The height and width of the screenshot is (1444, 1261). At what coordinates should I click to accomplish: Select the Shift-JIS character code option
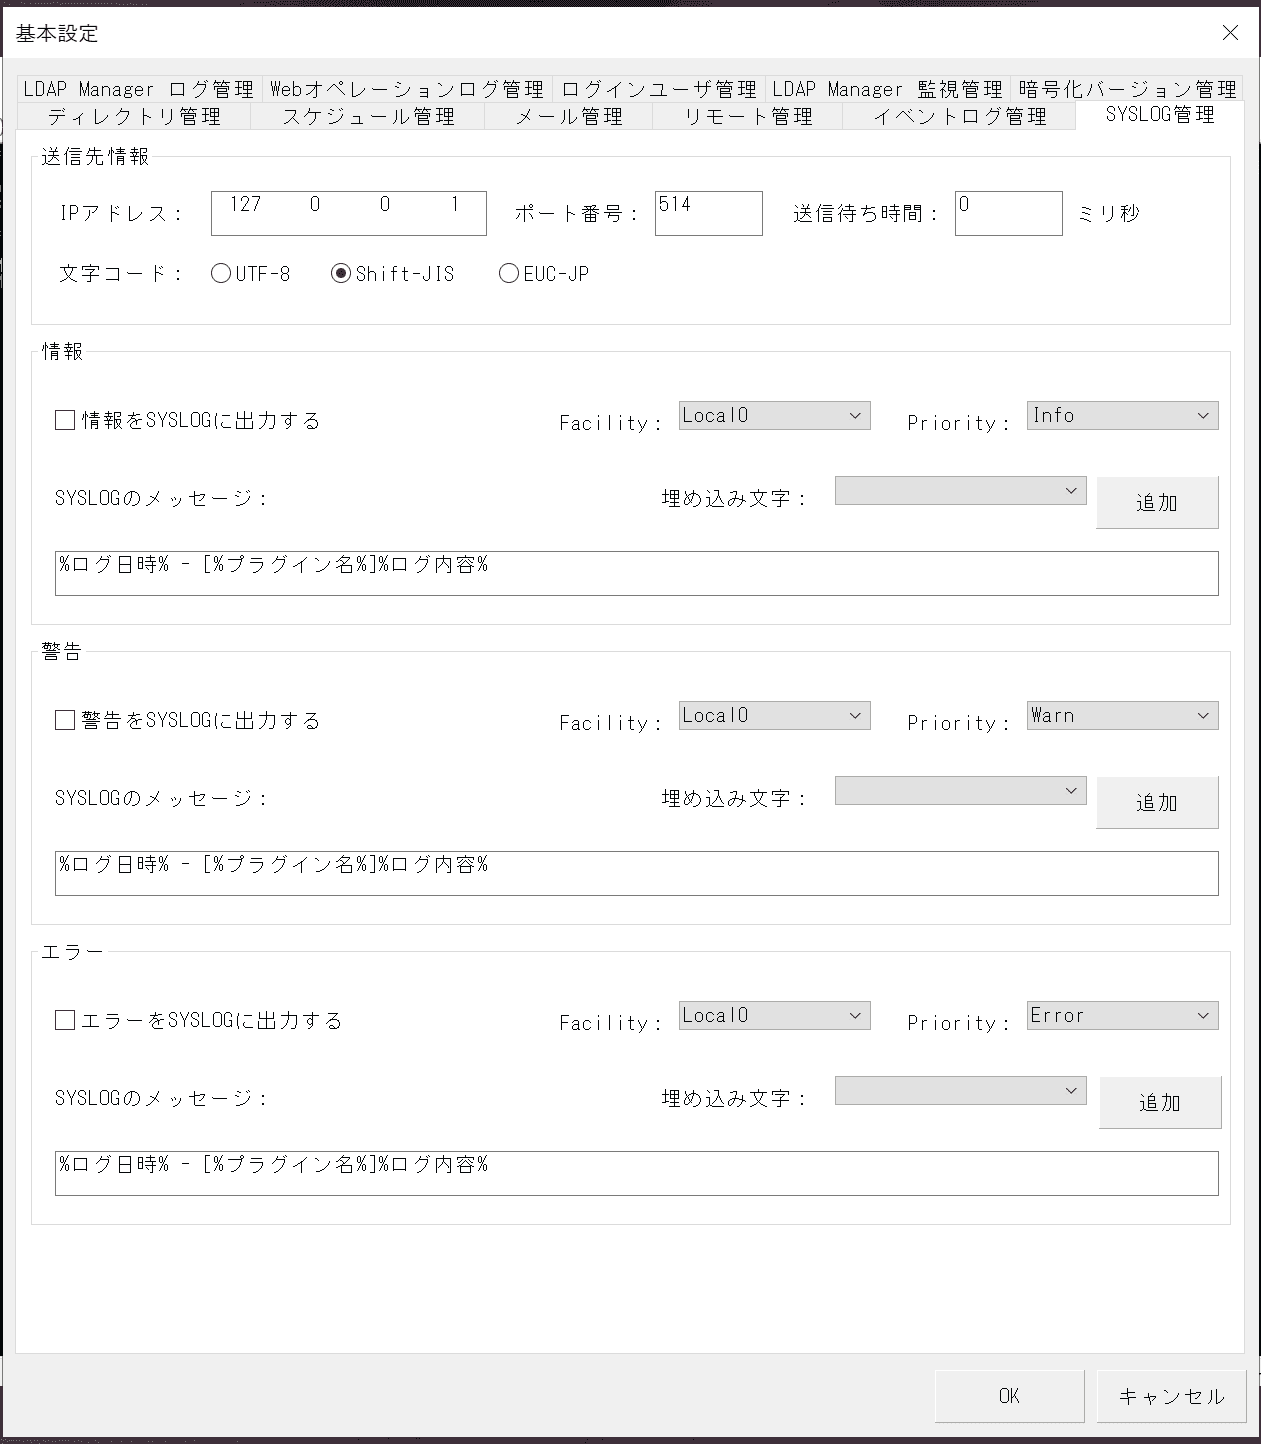[343, 272]
